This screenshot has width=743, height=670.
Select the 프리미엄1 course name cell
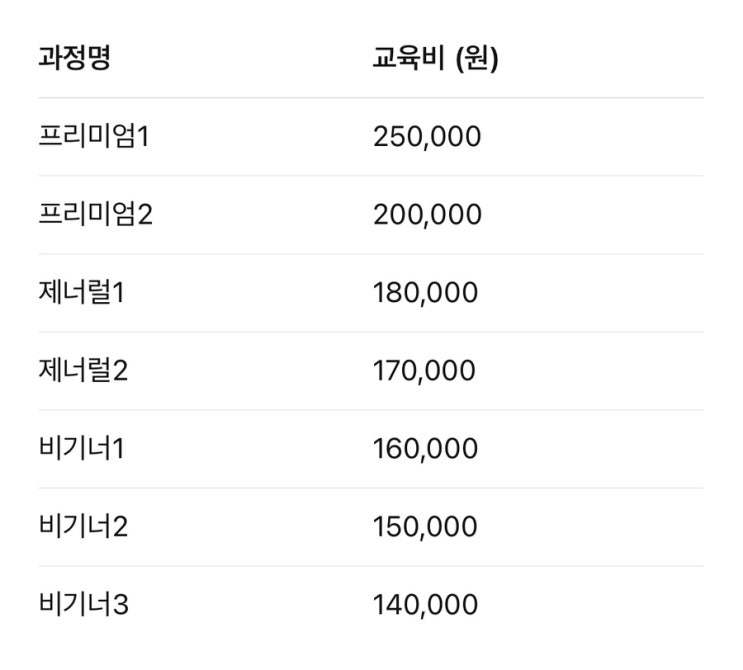[x=93, y=136]
